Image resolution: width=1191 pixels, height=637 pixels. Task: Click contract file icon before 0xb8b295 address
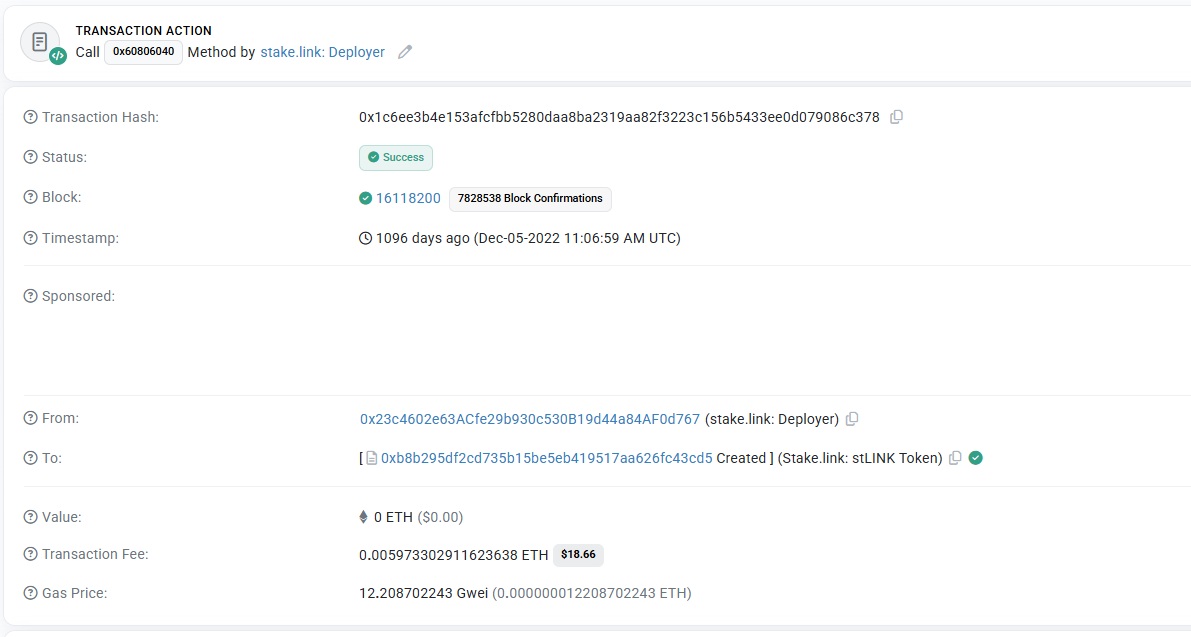point(371,458)
